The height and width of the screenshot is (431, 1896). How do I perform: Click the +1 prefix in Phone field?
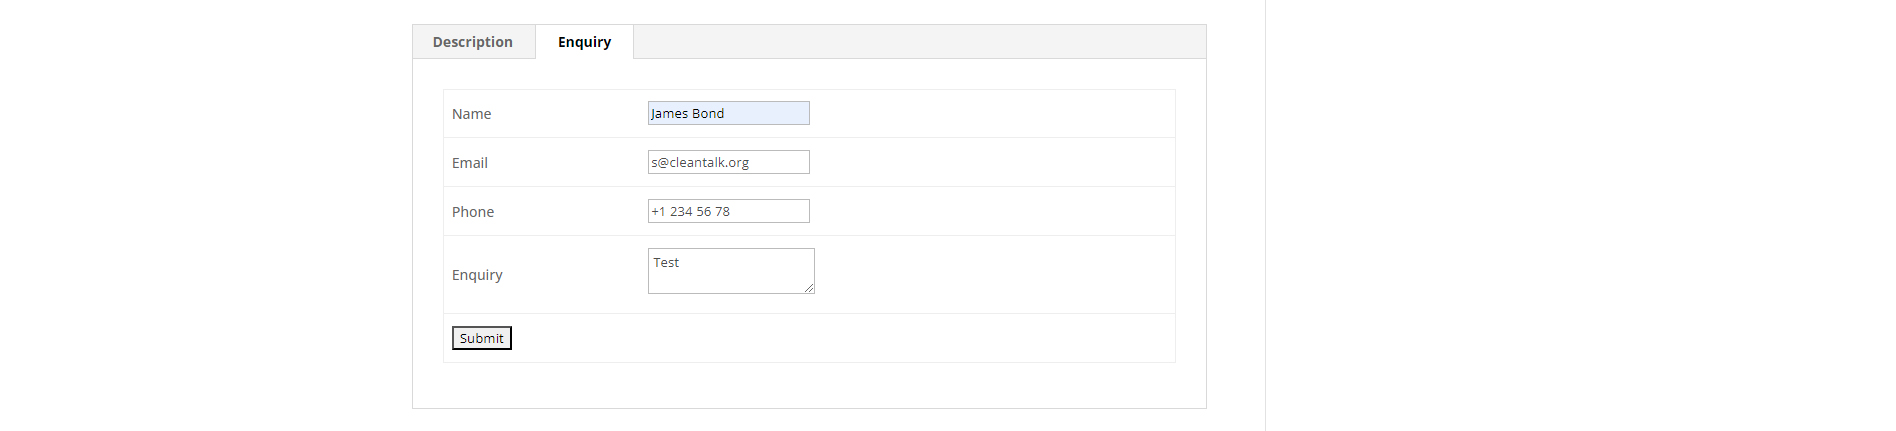click(x=658, y=211)
